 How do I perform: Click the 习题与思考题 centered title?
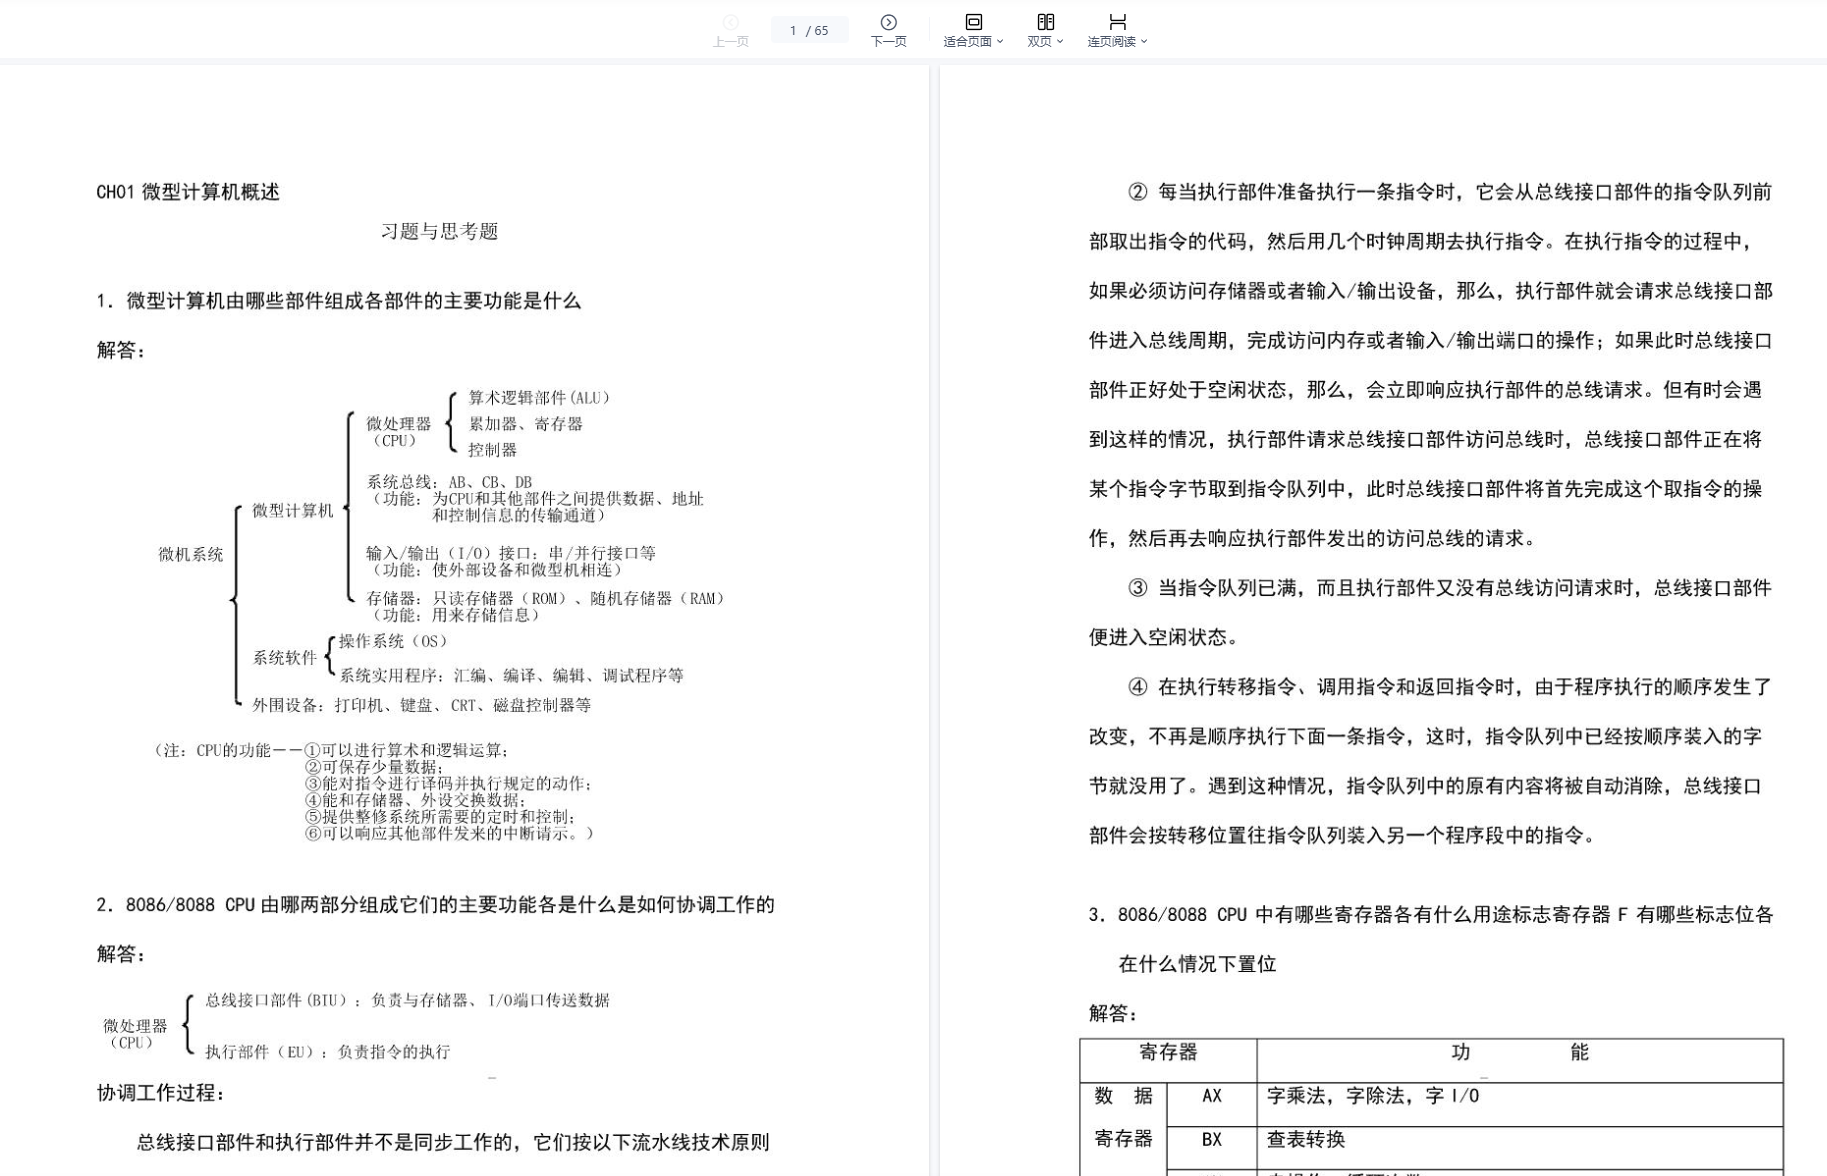tap(439, 232)
